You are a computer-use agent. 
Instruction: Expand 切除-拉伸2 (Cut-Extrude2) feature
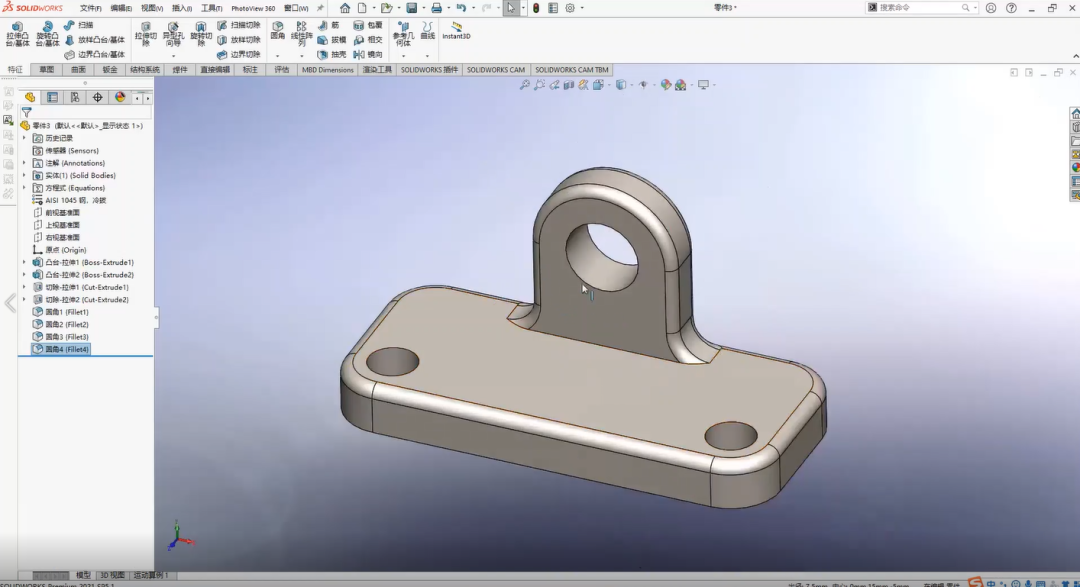tap(24, 299)
